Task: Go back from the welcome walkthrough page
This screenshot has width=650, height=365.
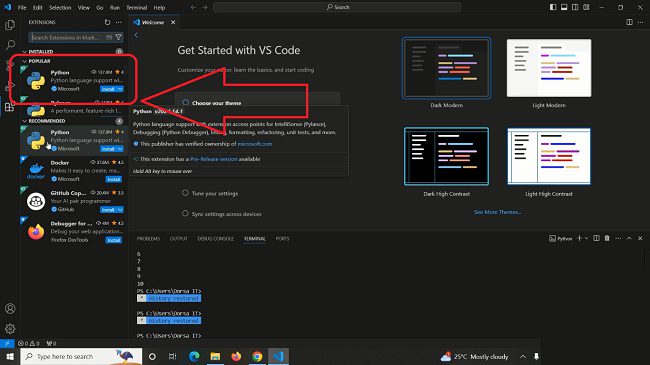Action: (x=136, y=35)
